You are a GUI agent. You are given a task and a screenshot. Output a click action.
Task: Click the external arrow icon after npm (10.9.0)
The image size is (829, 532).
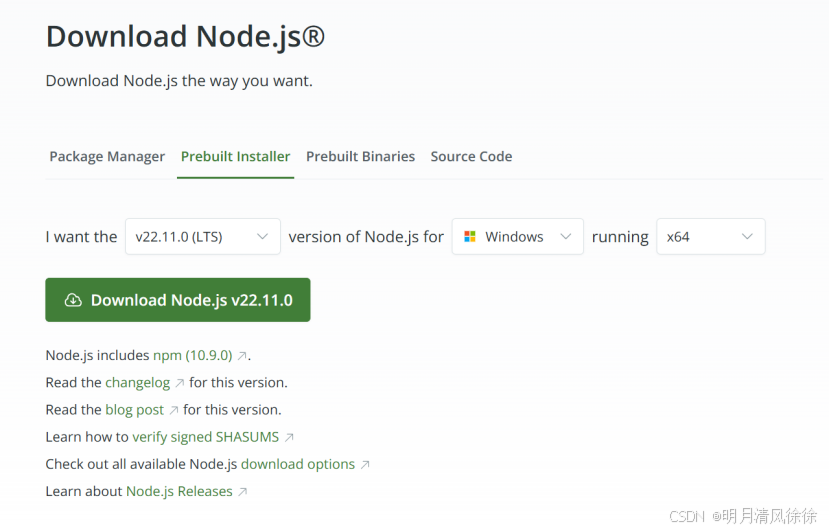pyautogui.click(x=242, y=356)
